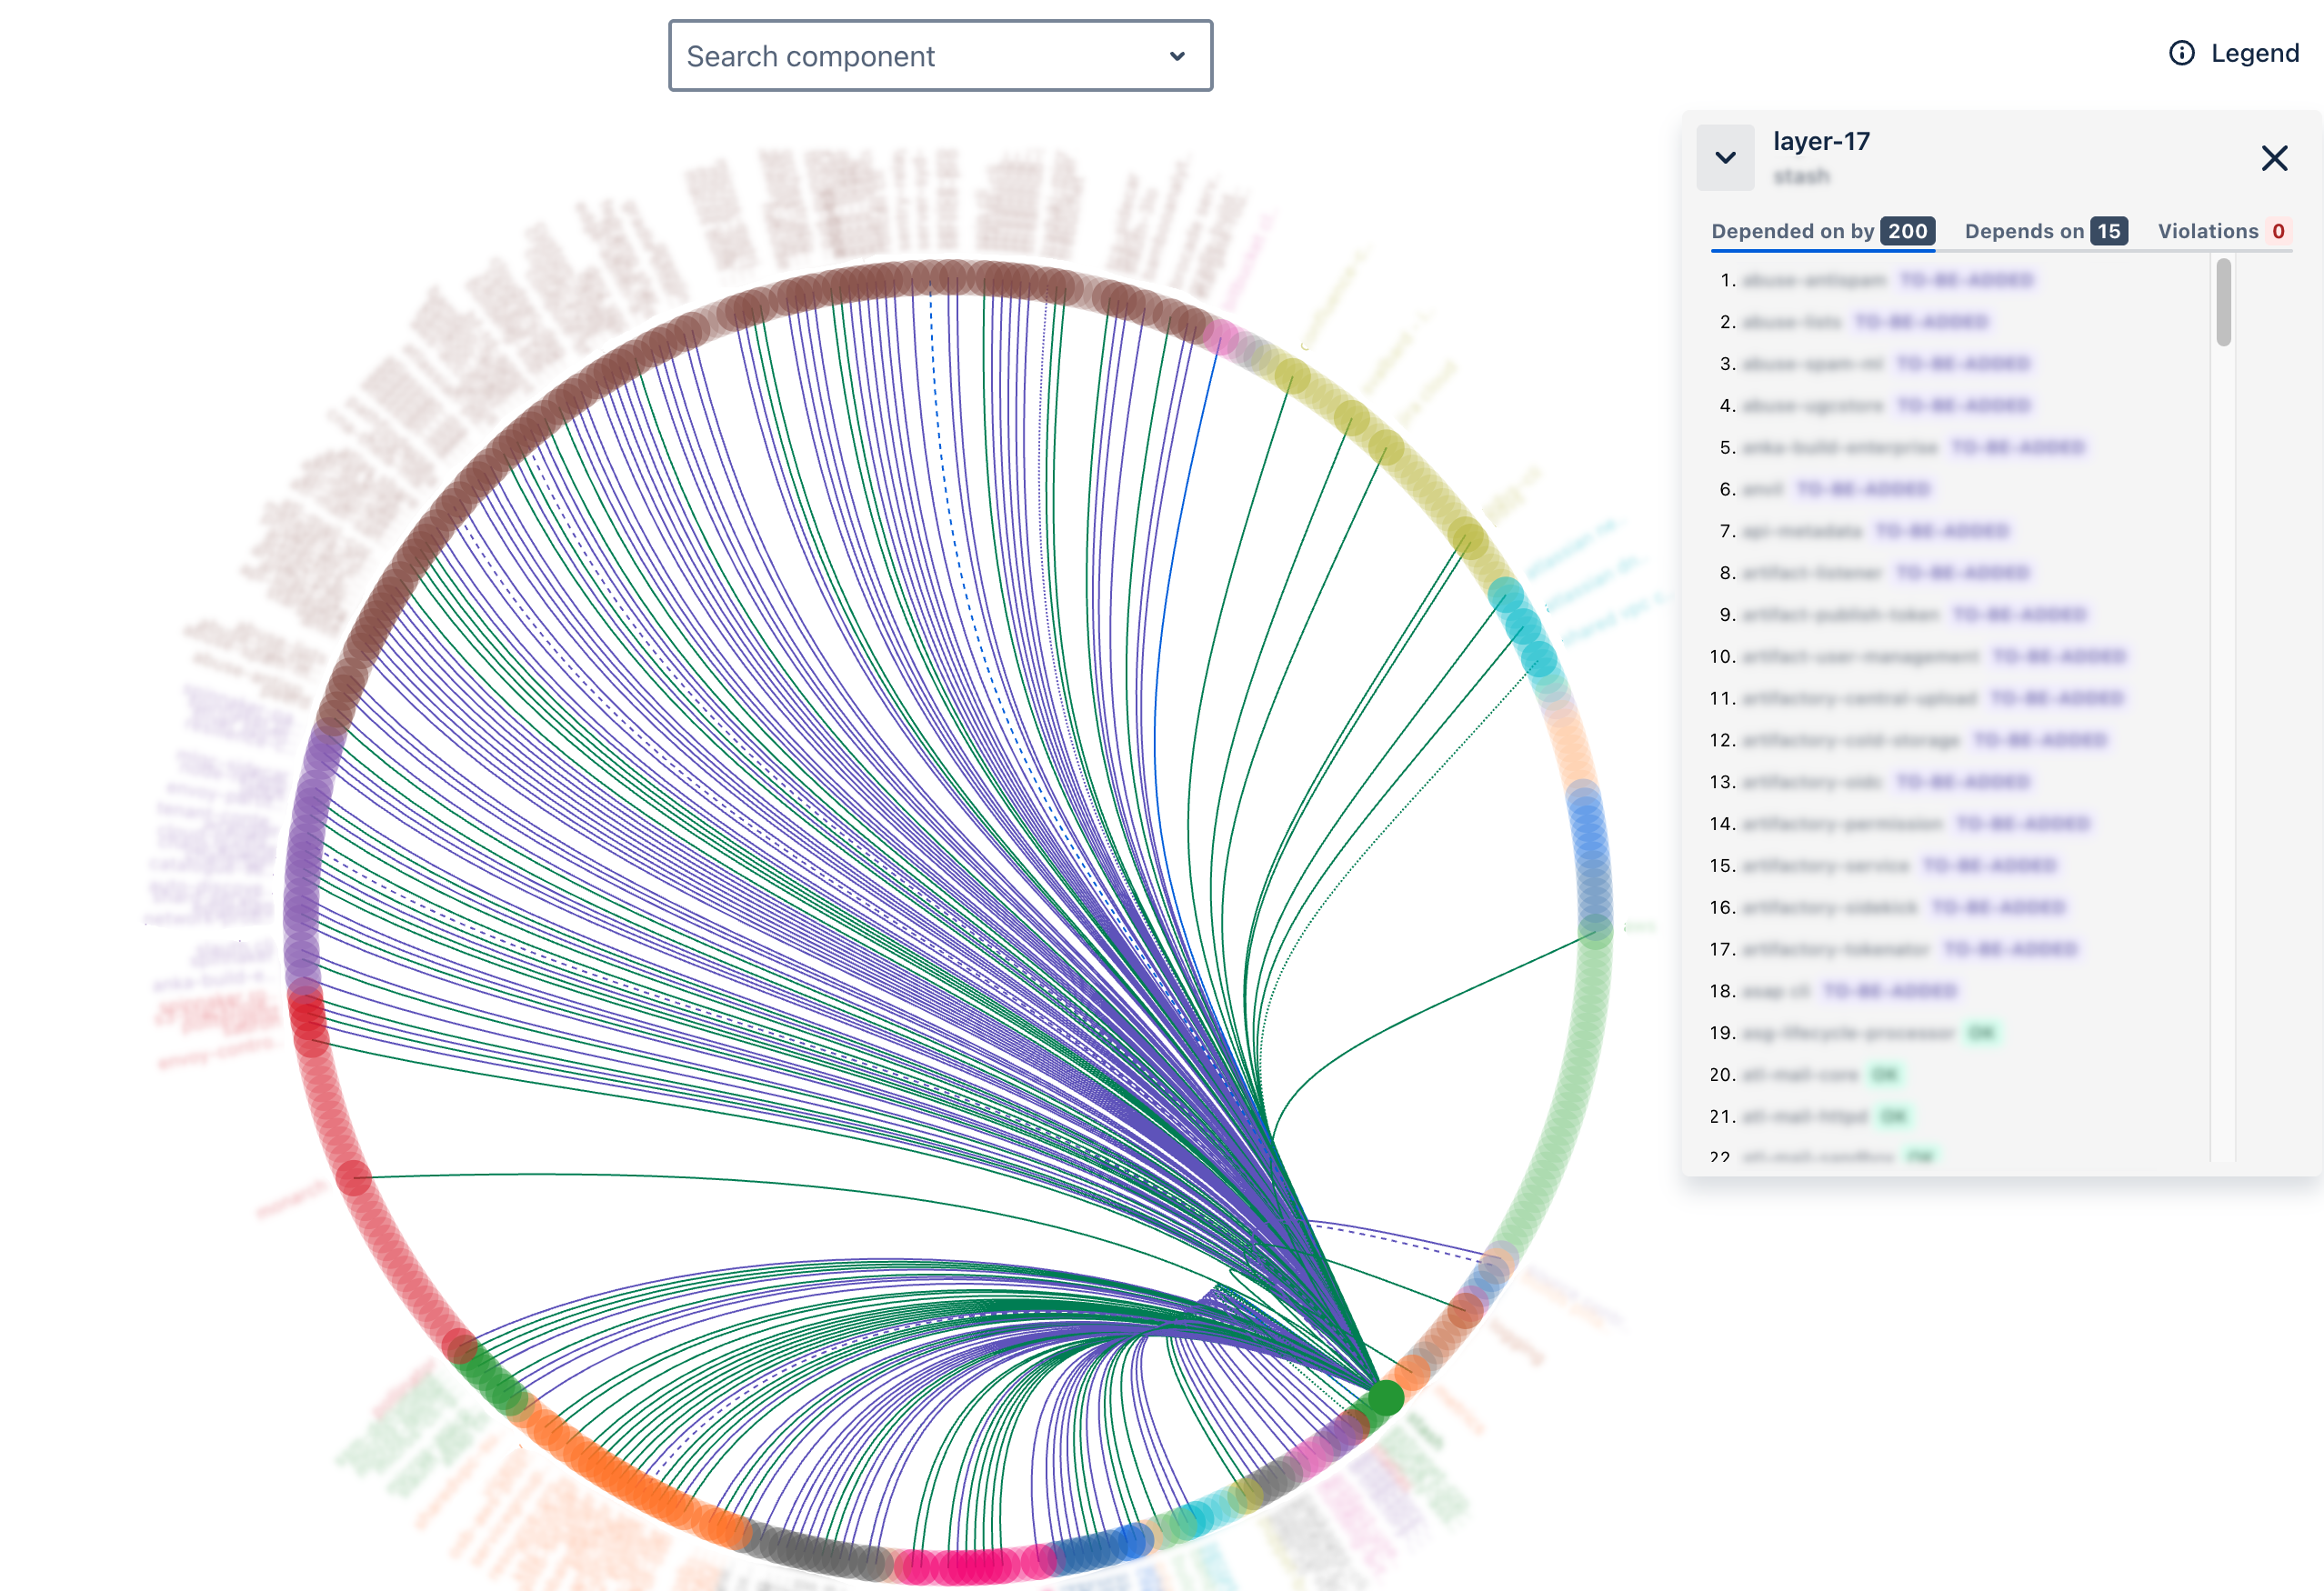Switch to the Violations tab
This screenshot has height=1591, width=2324.
point(2207,231)
